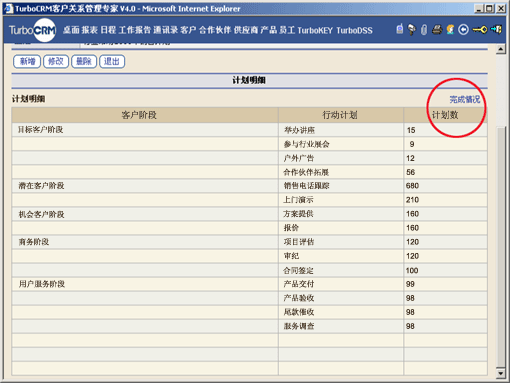Open the TurboDSS menu item

point(354,30)
